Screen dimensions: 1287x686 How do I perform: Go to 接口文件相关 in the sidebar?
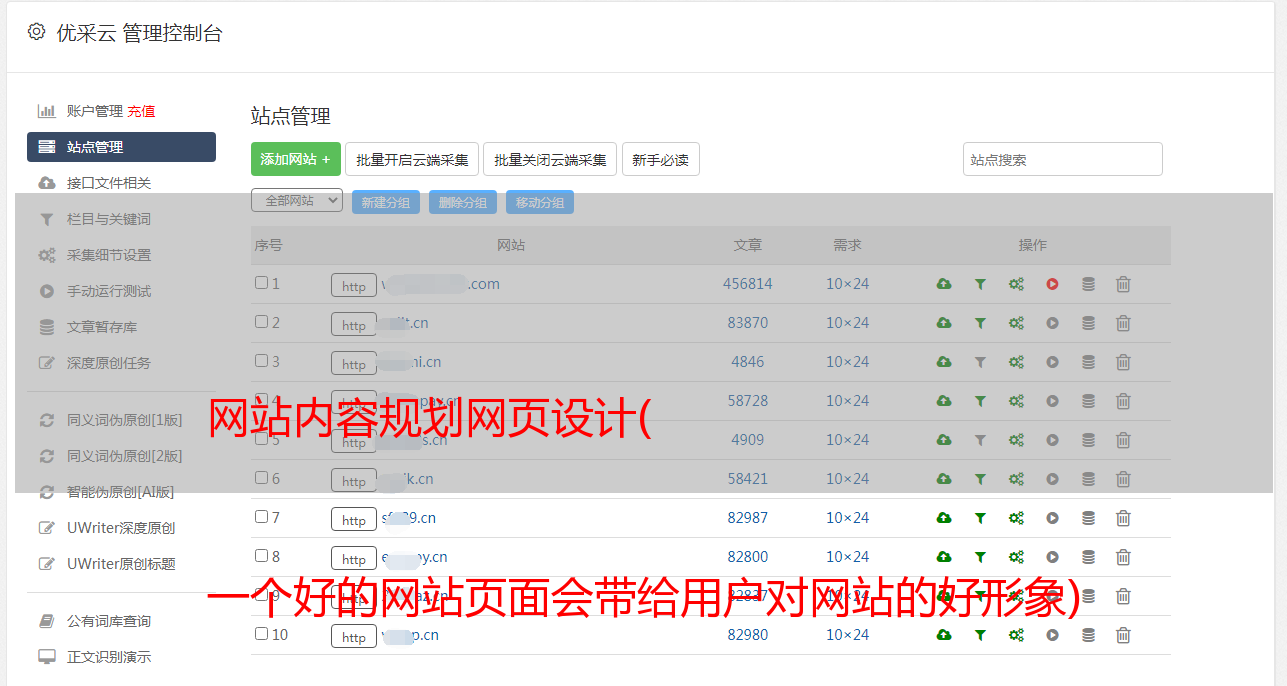(x=109, y=183)
